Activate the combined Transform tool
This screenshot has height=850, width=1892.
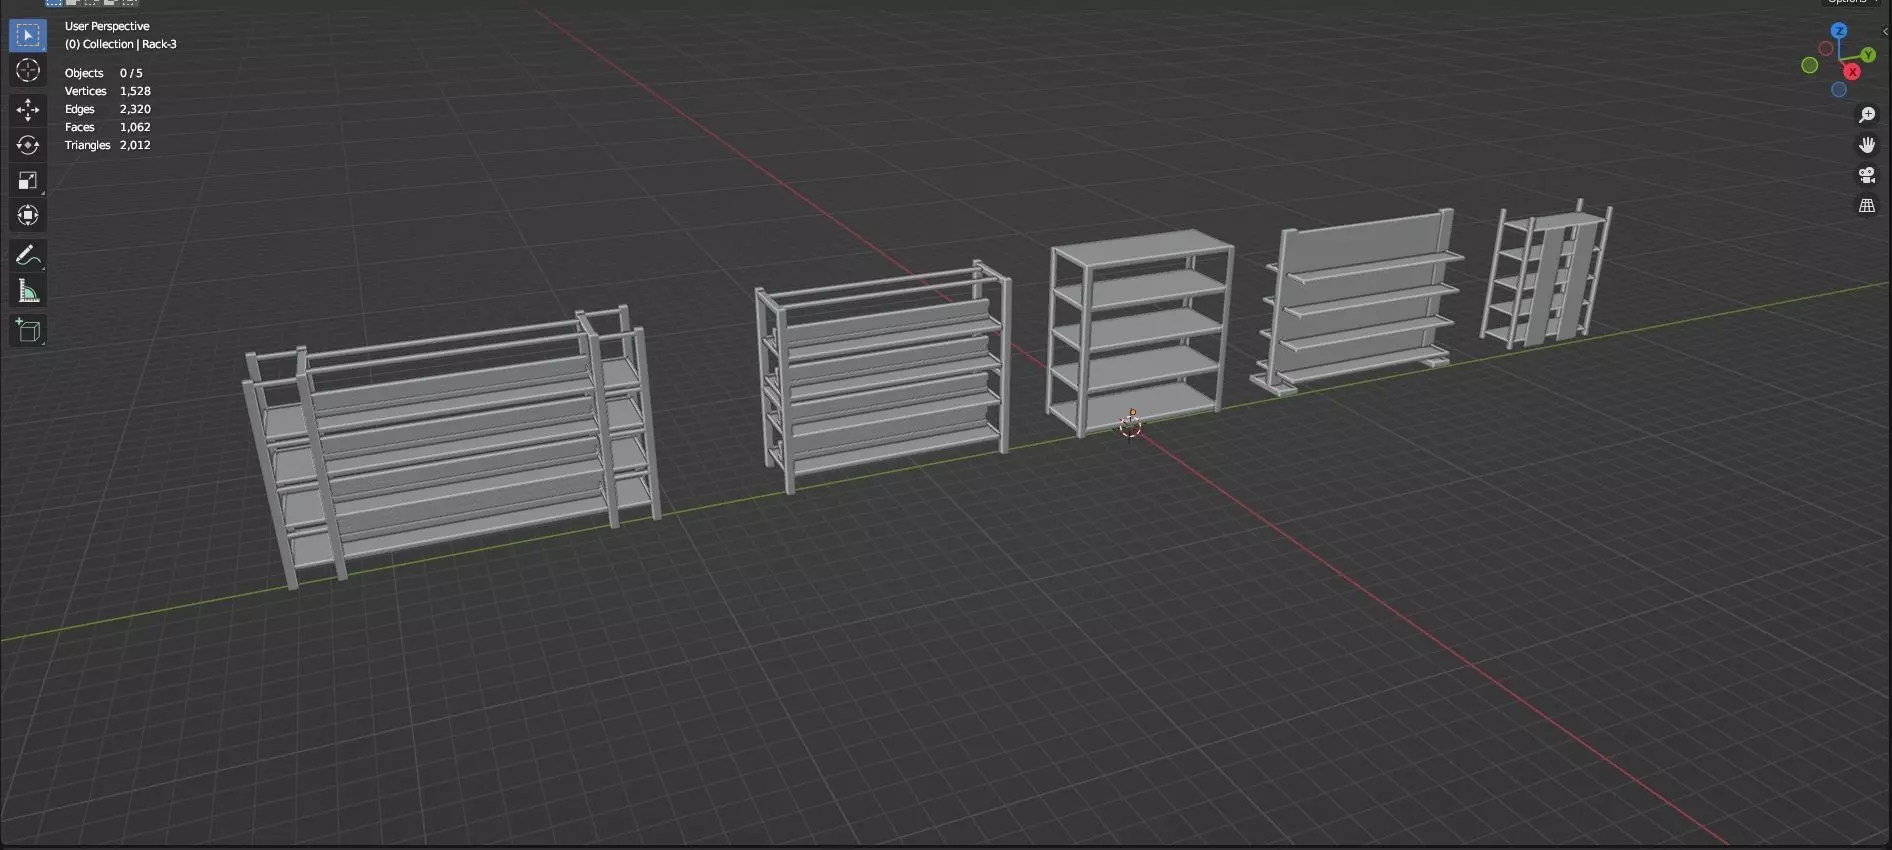click(x=28, y=215)
